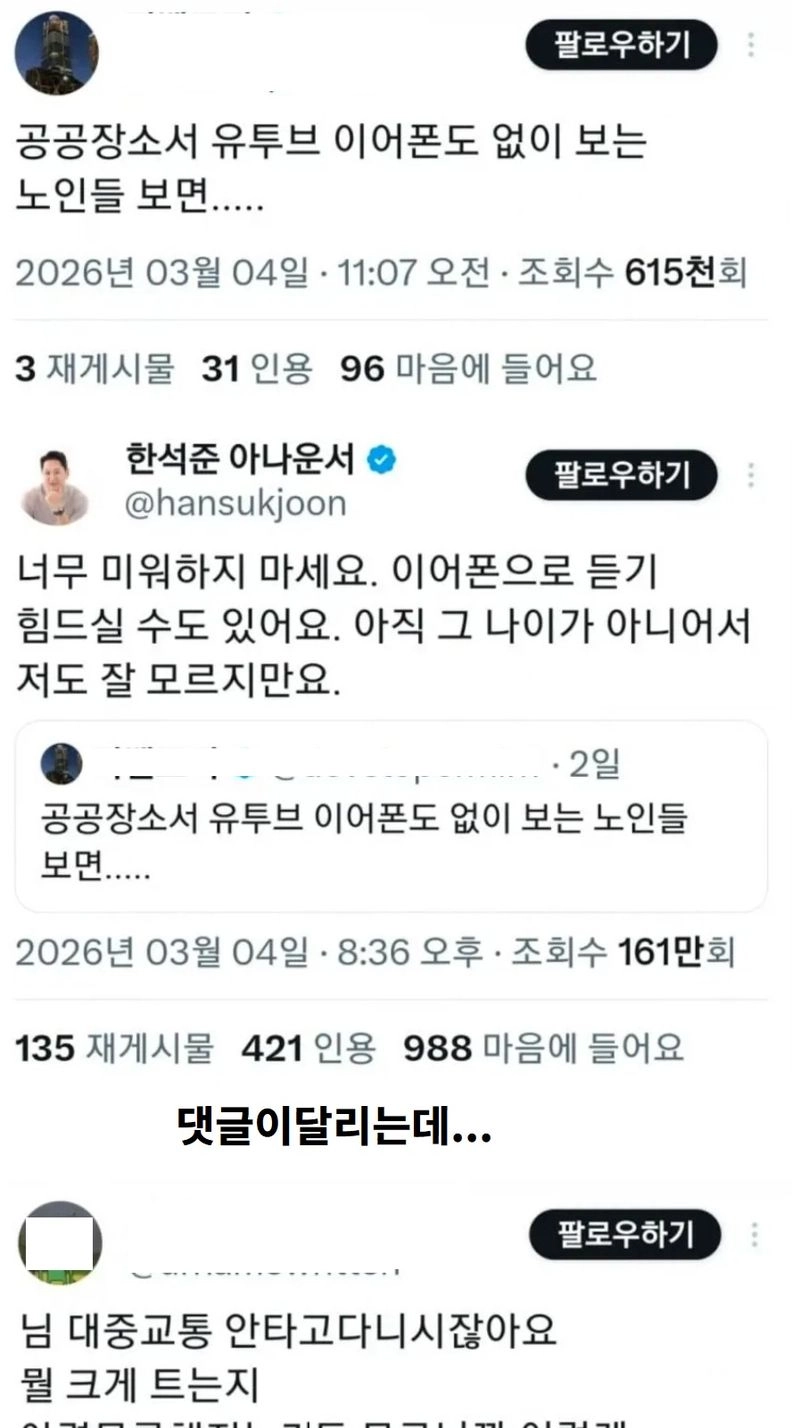View the 3 재게시물 reposts list
The height and width of the screenshot is (1428, 800).
(x=95, y=370)
